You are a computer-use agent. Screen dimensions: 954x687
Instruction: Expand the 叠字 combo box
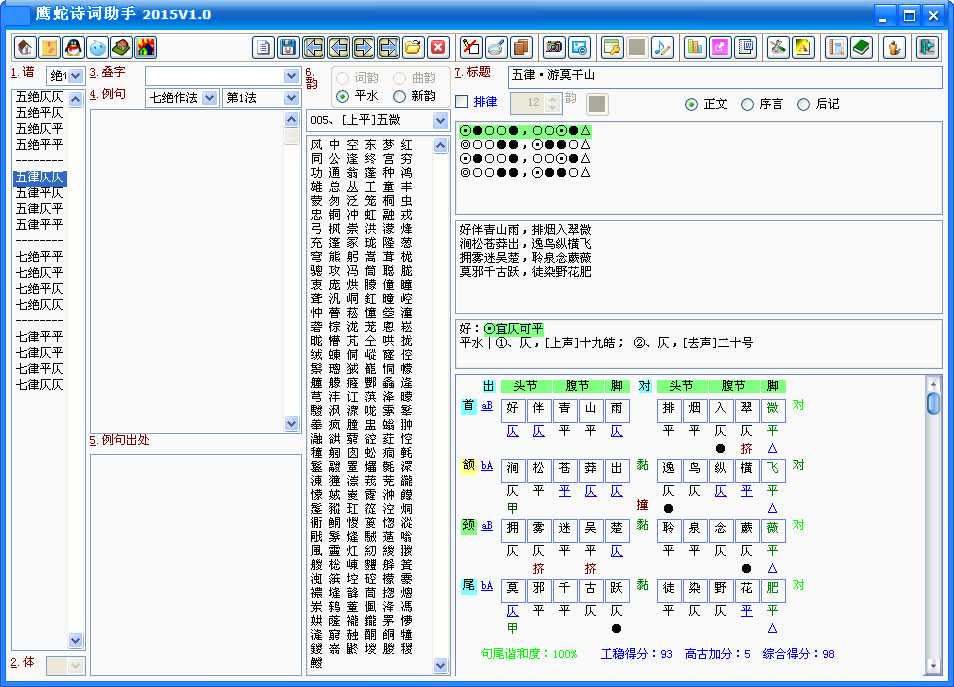coord(291,76)
